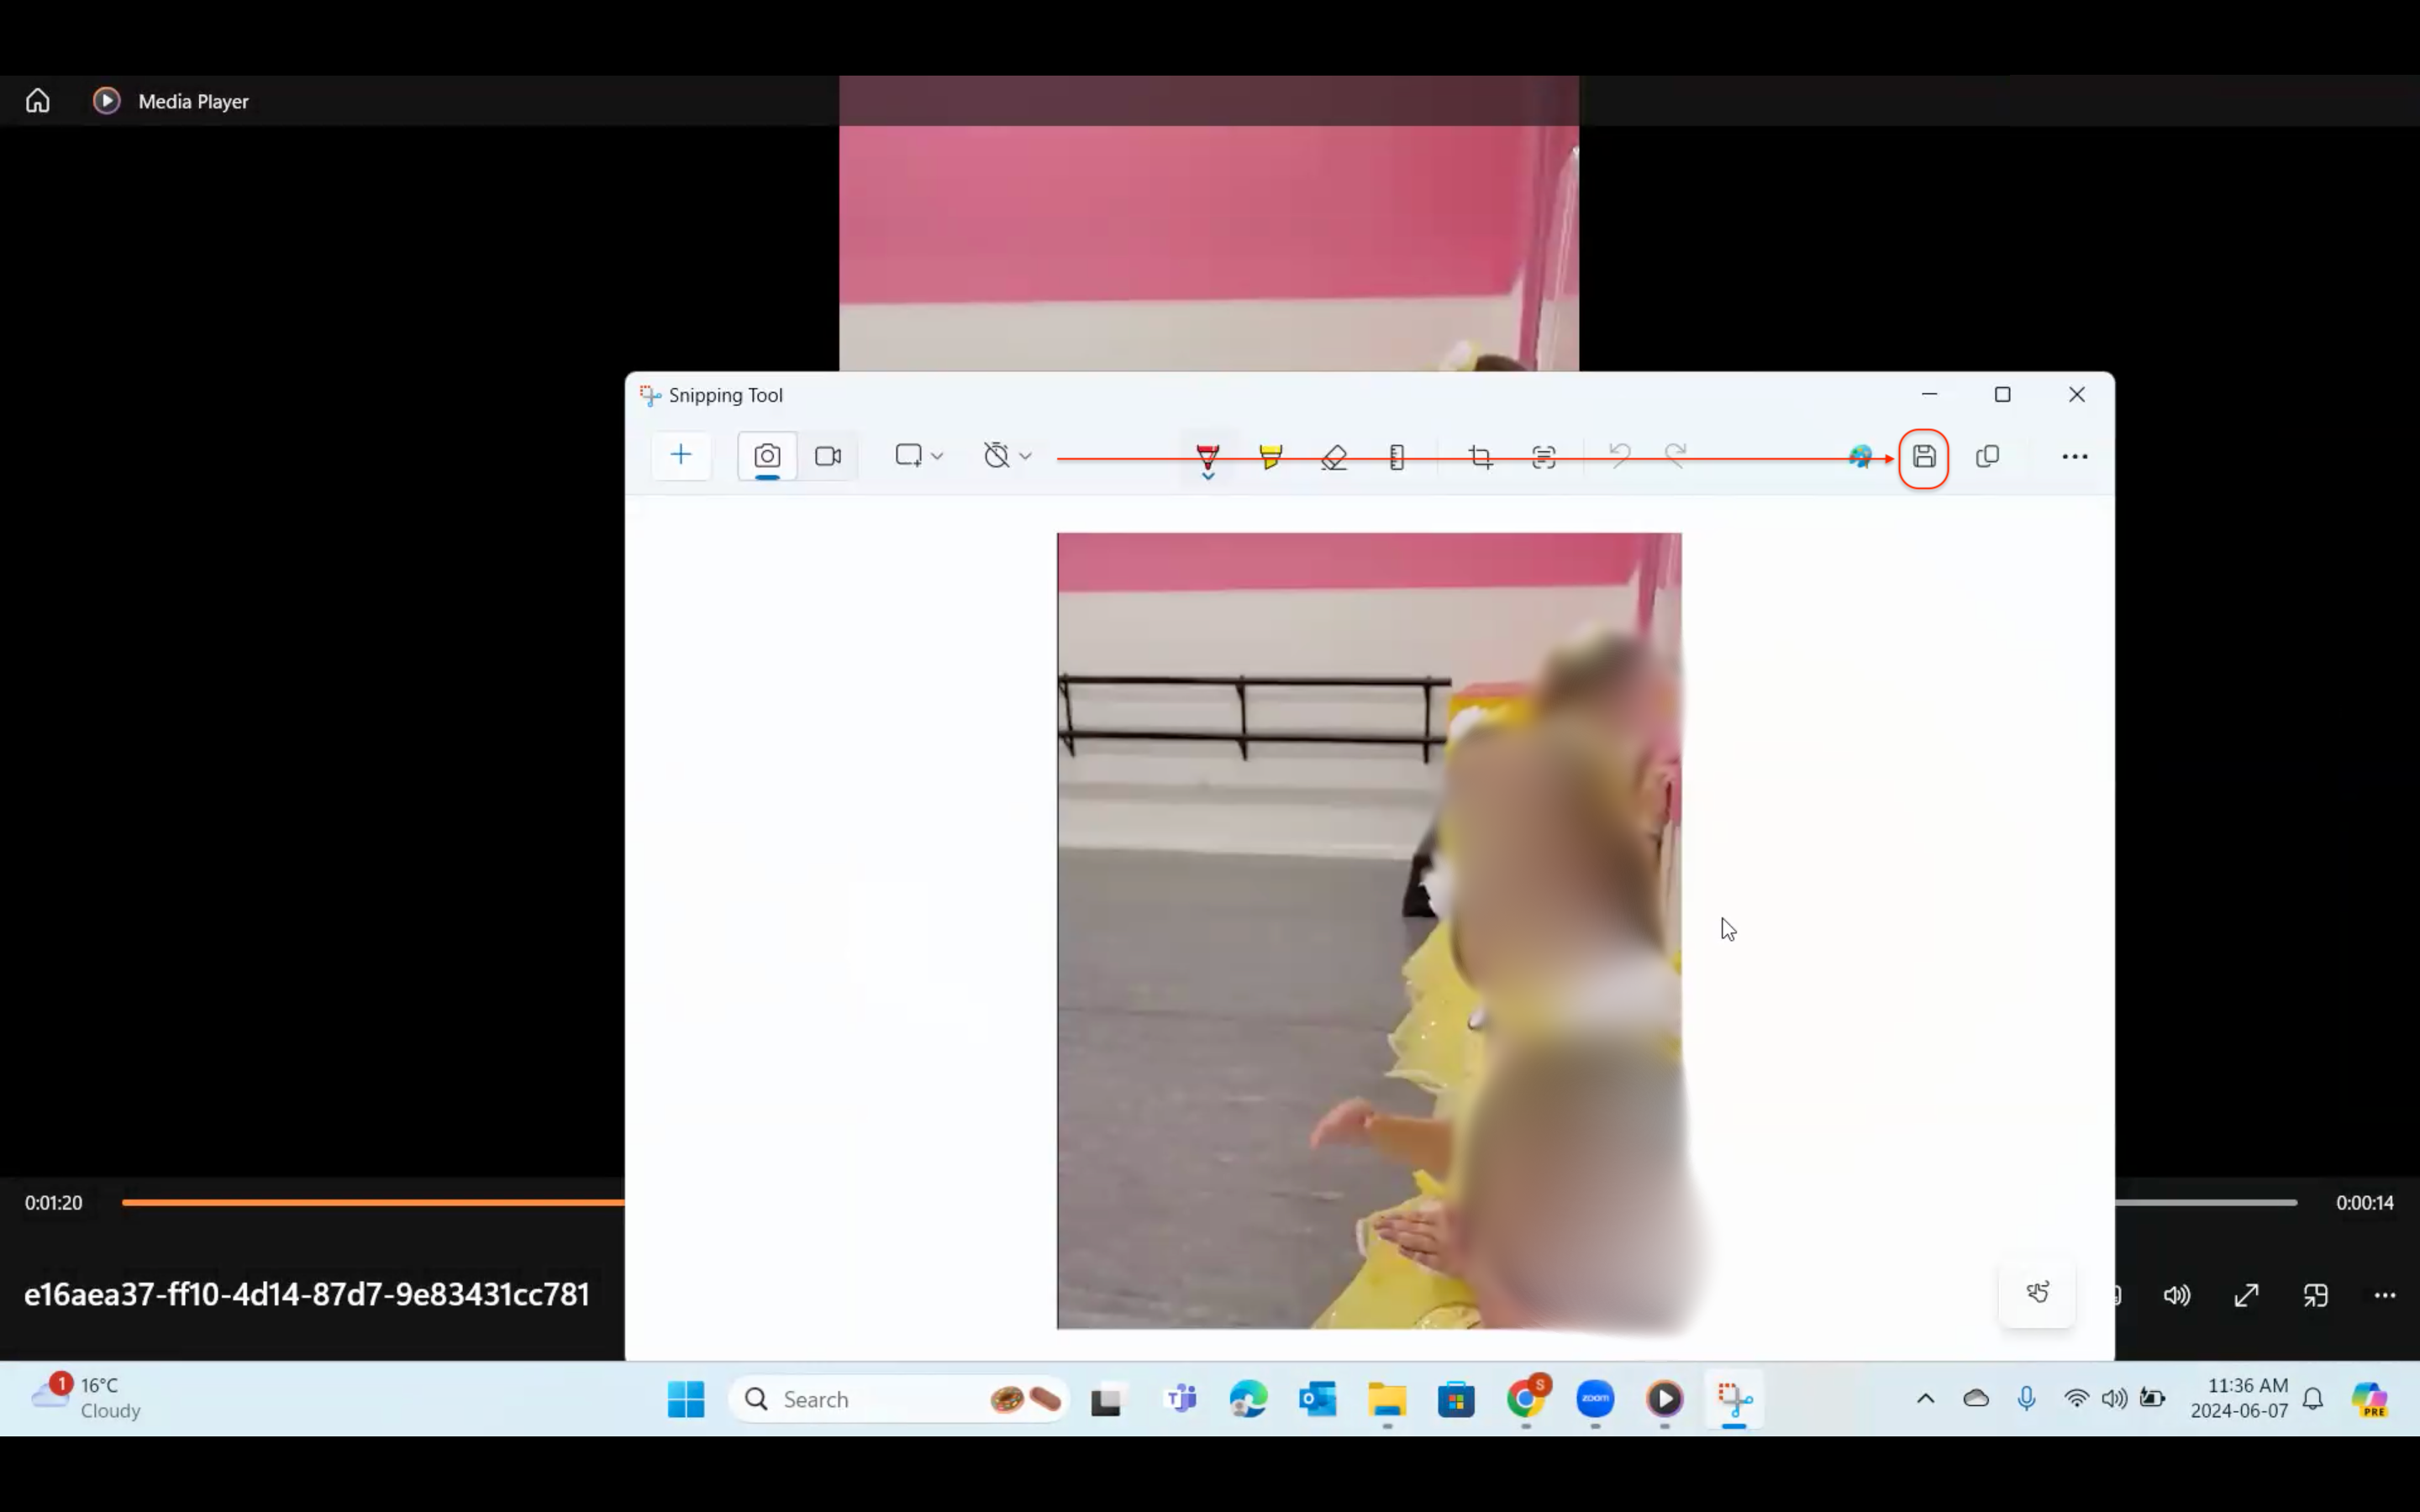Click the Save as icon
The height and width of the screenshot is (1512, 2420).
pos(1923,457)
